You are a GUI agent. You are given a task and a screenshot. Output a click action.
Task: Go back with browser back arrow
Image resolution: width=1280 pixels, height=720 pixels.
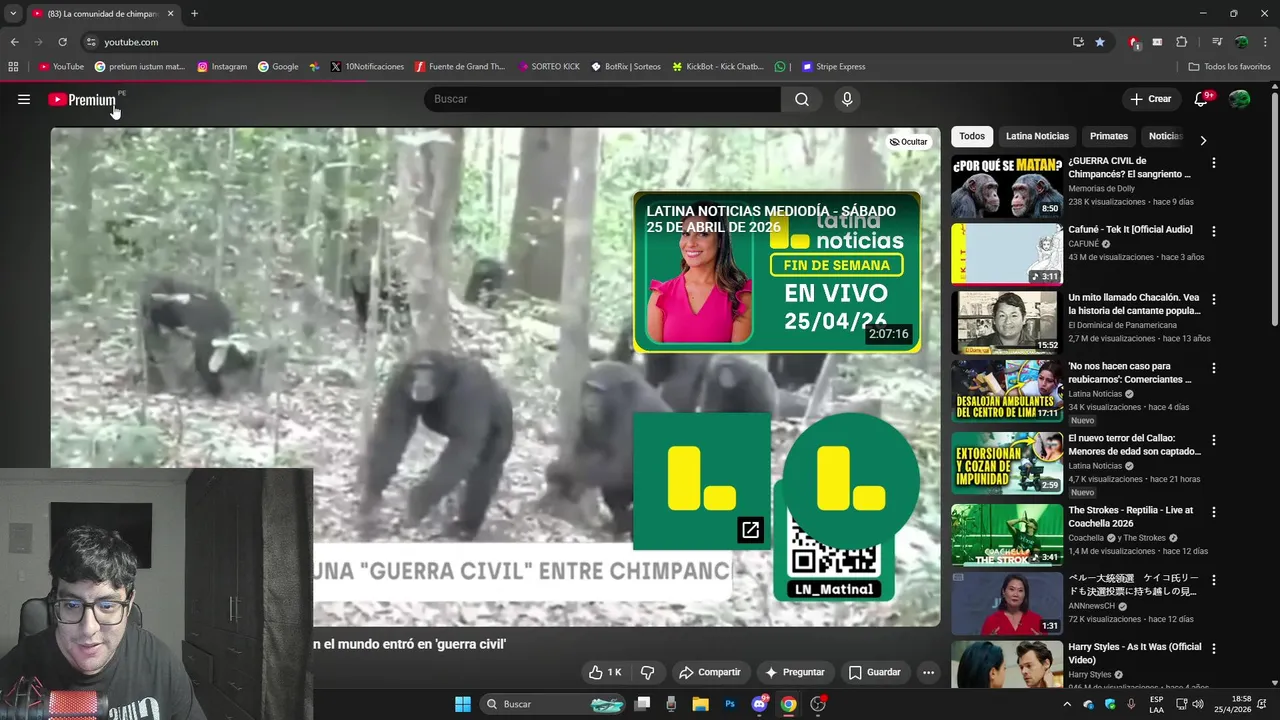coord(14,42)
